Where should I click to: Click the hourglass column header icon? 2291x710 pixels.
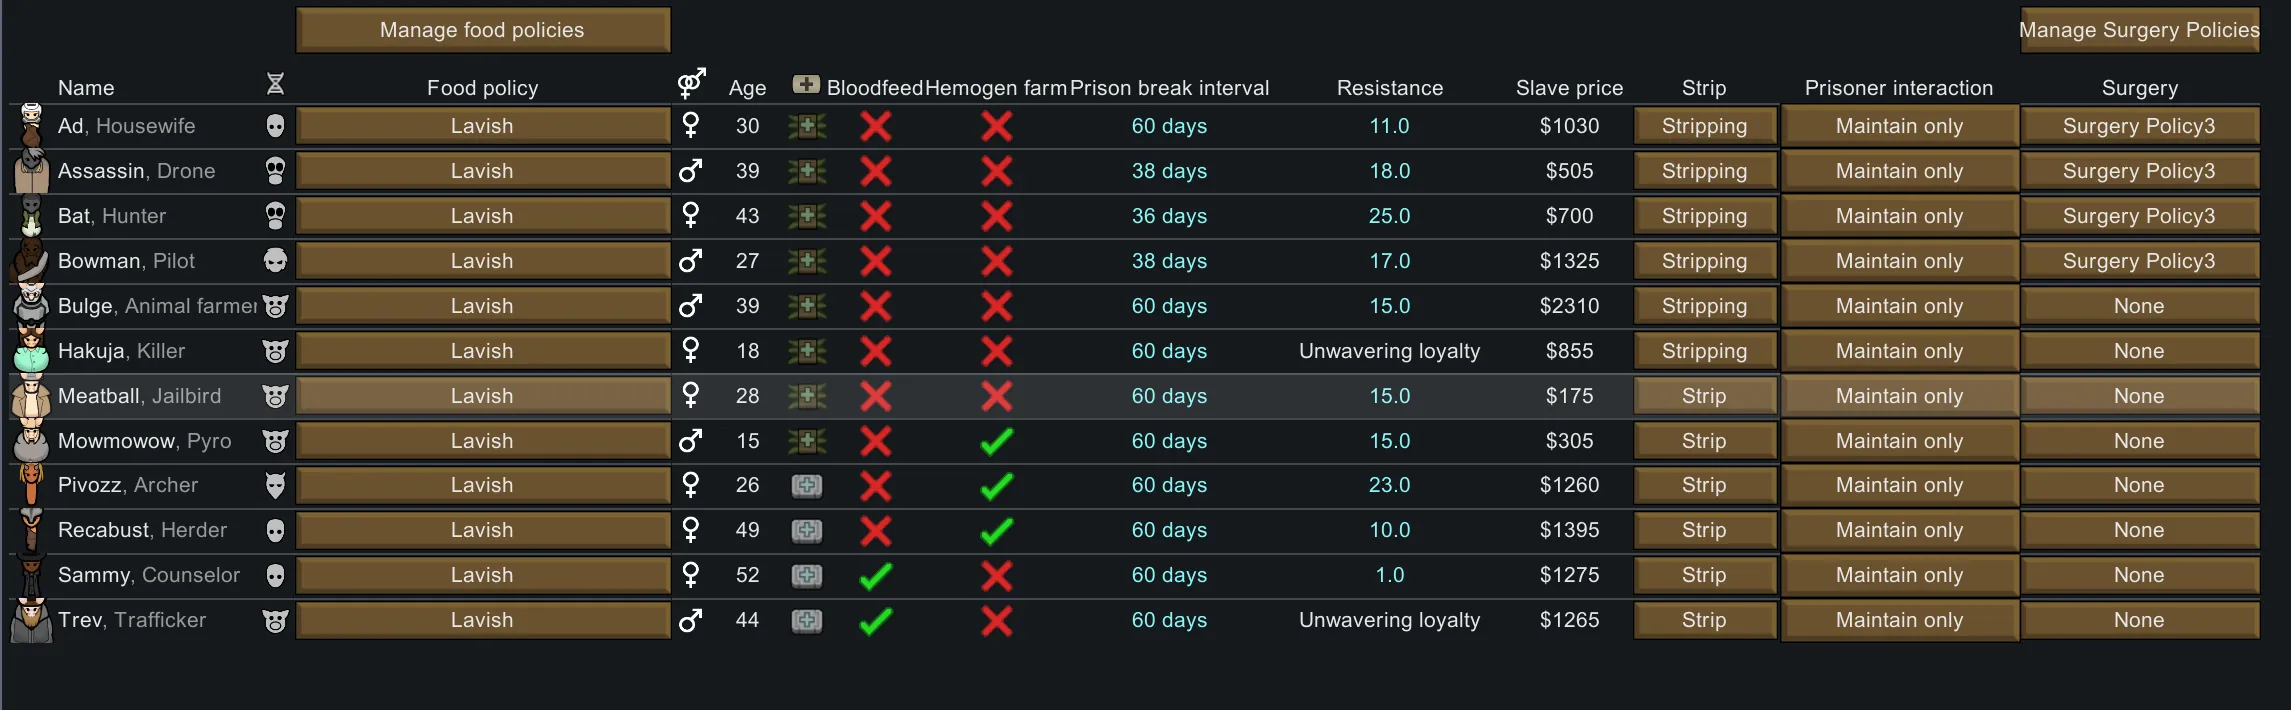click(276, 84)
